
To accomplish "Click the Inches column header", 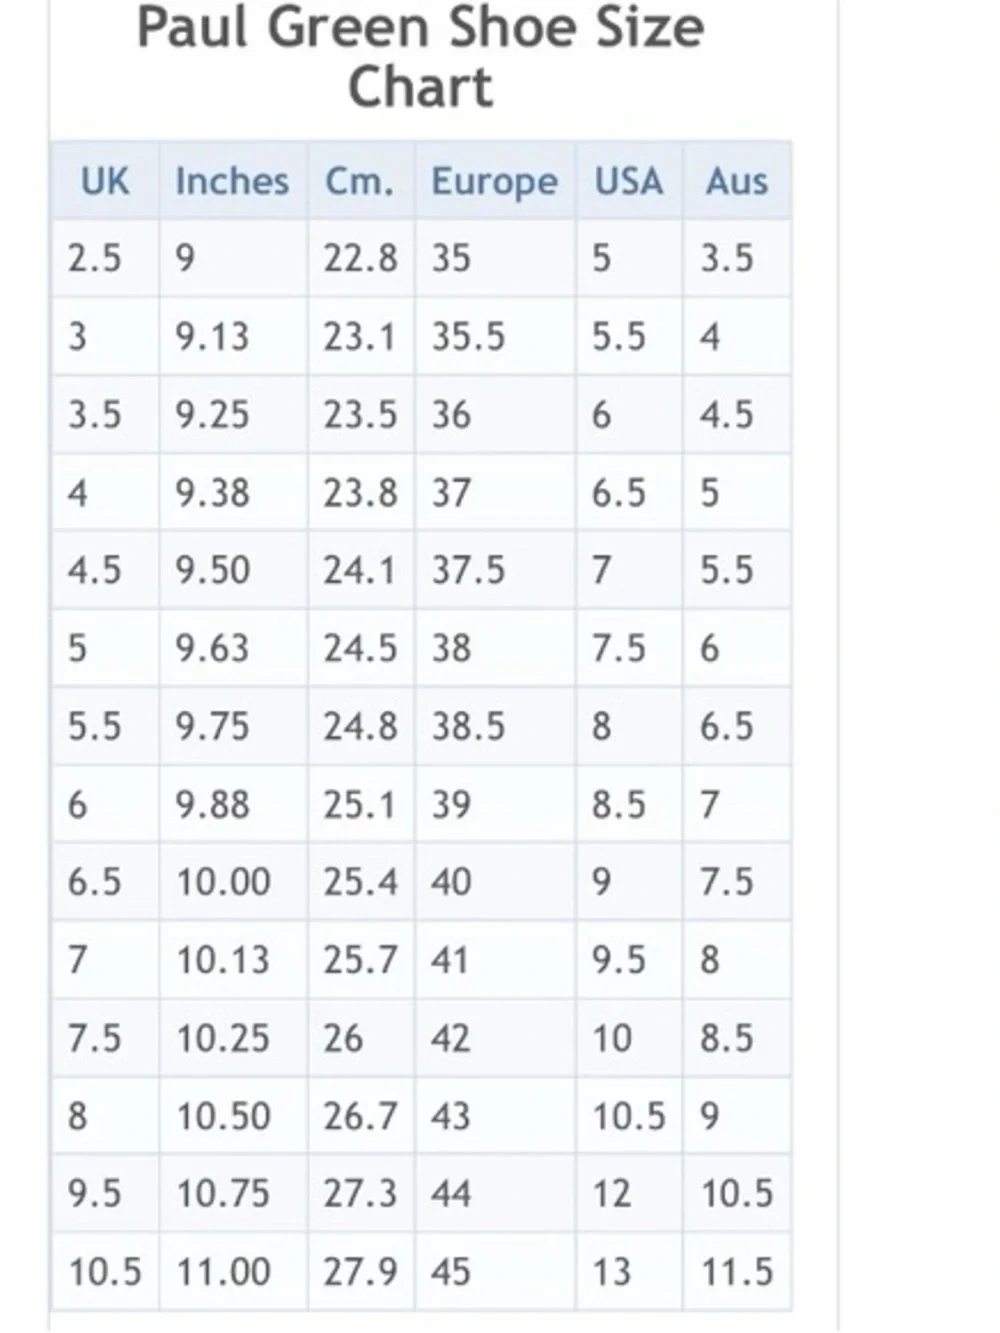I will tap(233, 181).
